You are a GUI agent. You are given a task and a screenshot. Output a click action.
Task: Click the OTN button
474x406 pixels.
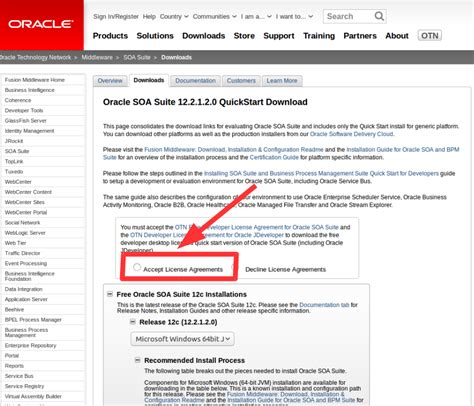coord(430,36)
